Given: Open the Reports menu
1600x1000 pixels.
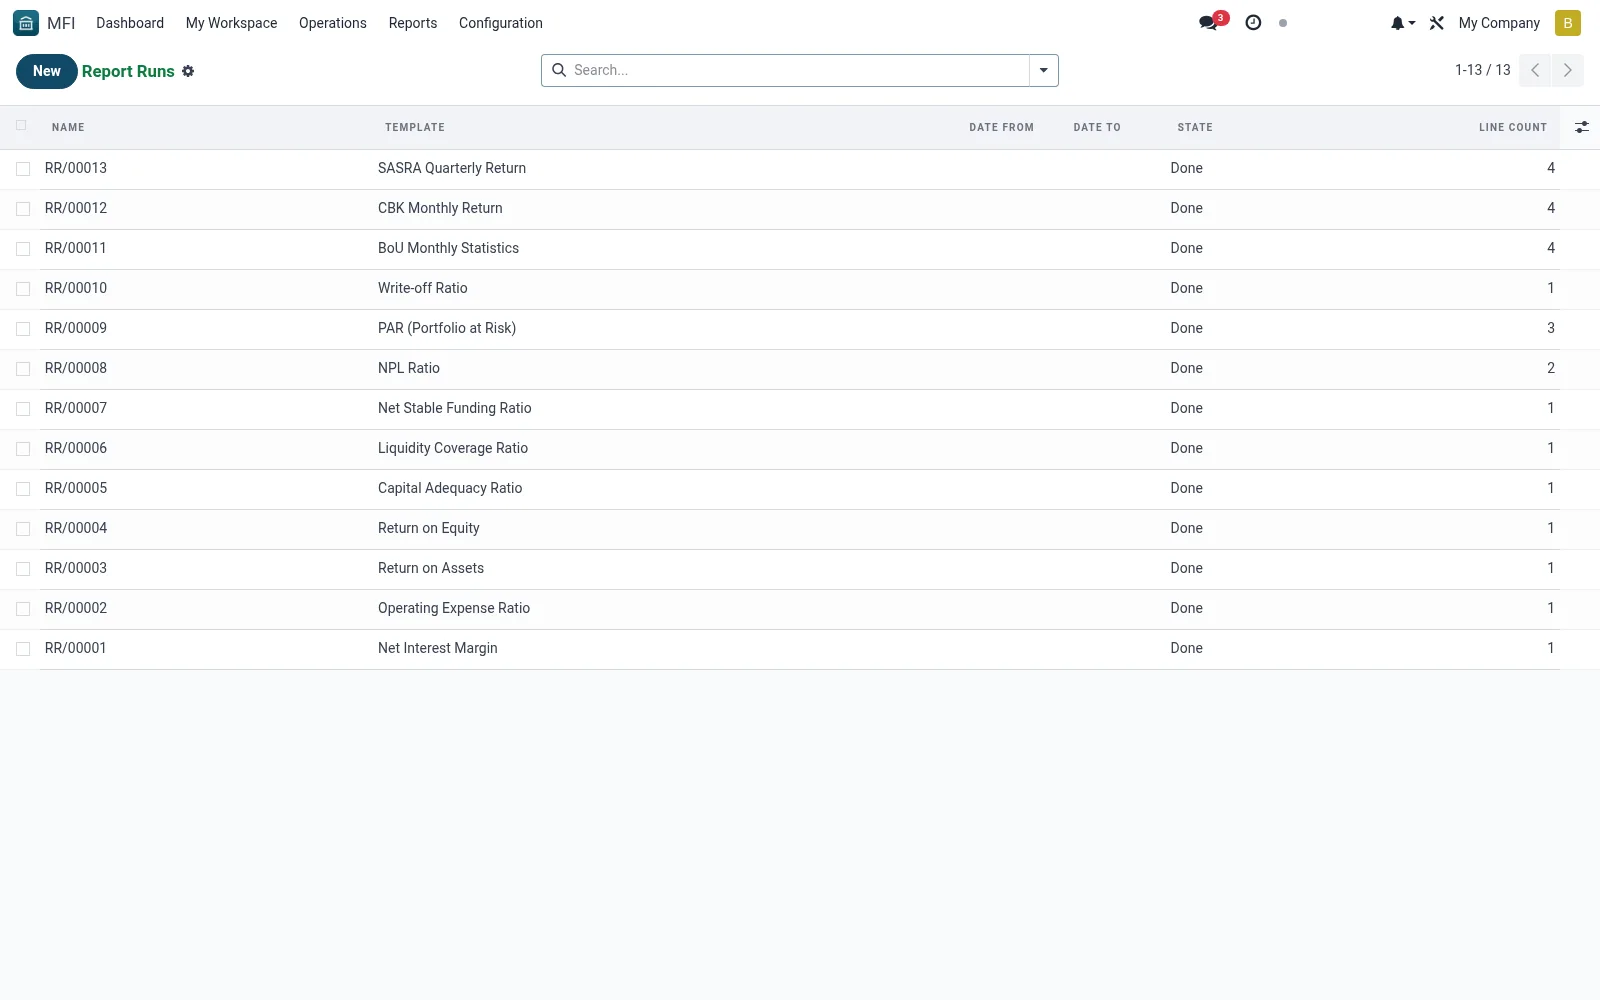Looking at the screenshot, I should point(413,23).
